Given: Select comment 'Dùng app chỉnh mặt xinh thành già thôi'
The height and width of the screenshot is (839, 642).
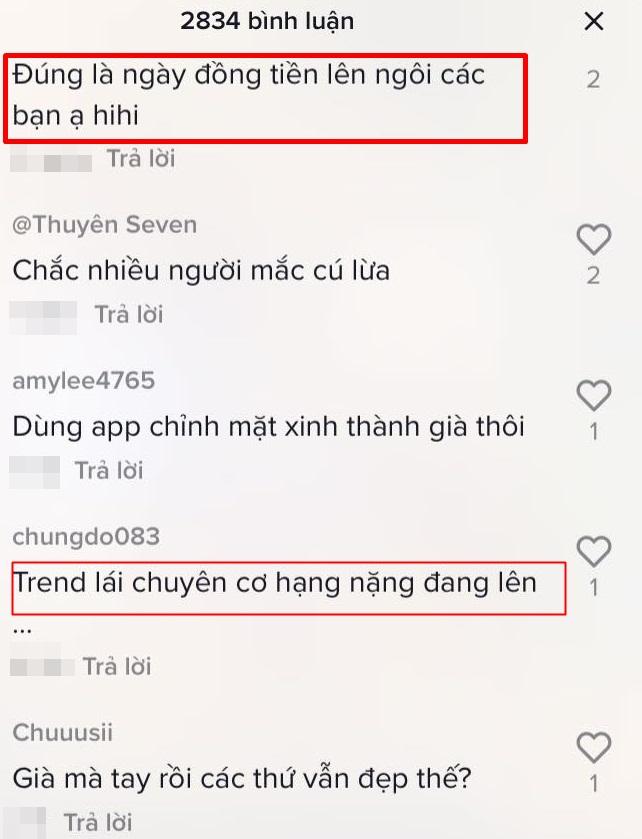Looking at the screenshot, I should click(x=268, y=427).
